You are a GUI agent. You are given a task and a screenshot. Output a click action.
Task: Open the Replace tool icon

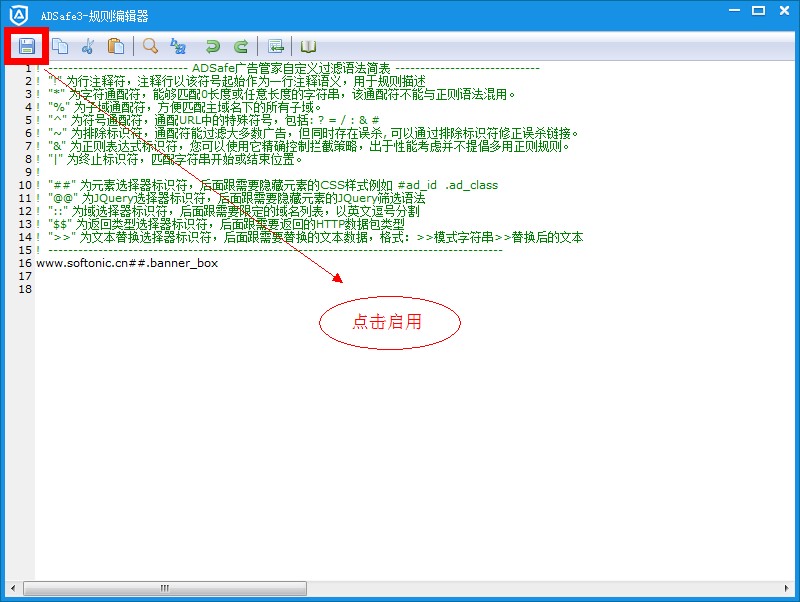pos(178,46)
